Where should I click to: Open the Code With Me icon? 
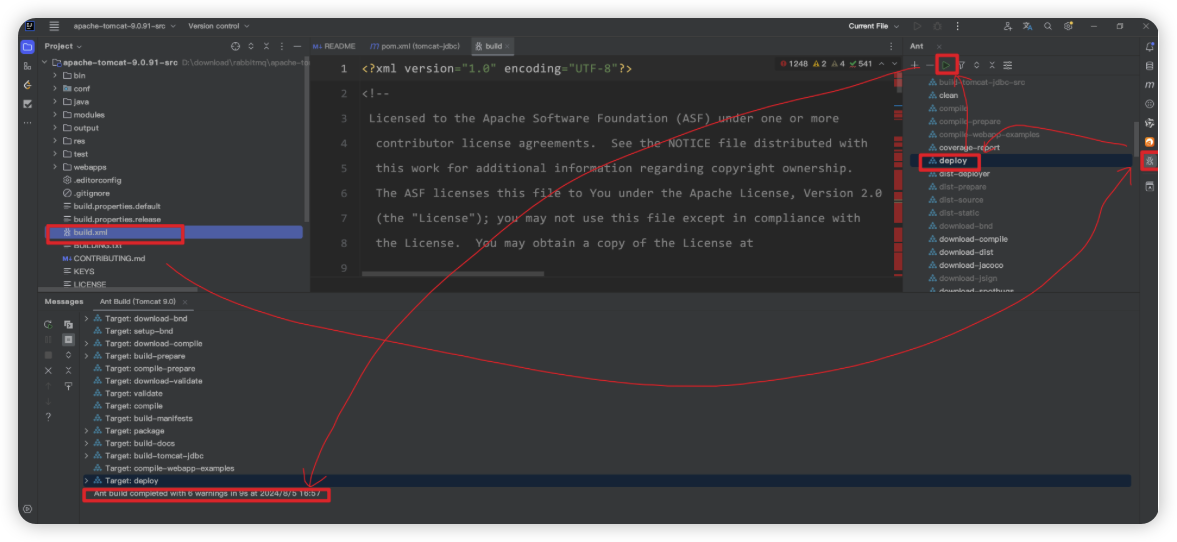[1007, 26]
